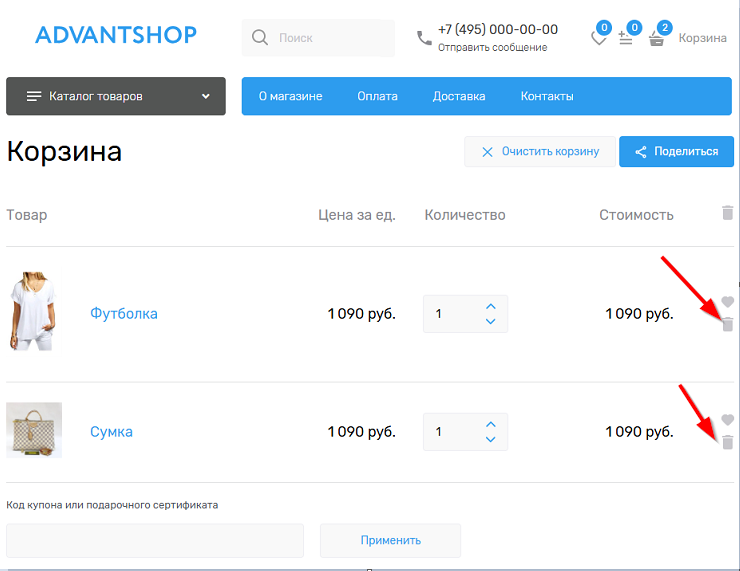Image resolution: width=740 pixels, height=571 pixels.
Task: Delete Футболка from cart with trash icon
Action: click(x=728, y=324)
